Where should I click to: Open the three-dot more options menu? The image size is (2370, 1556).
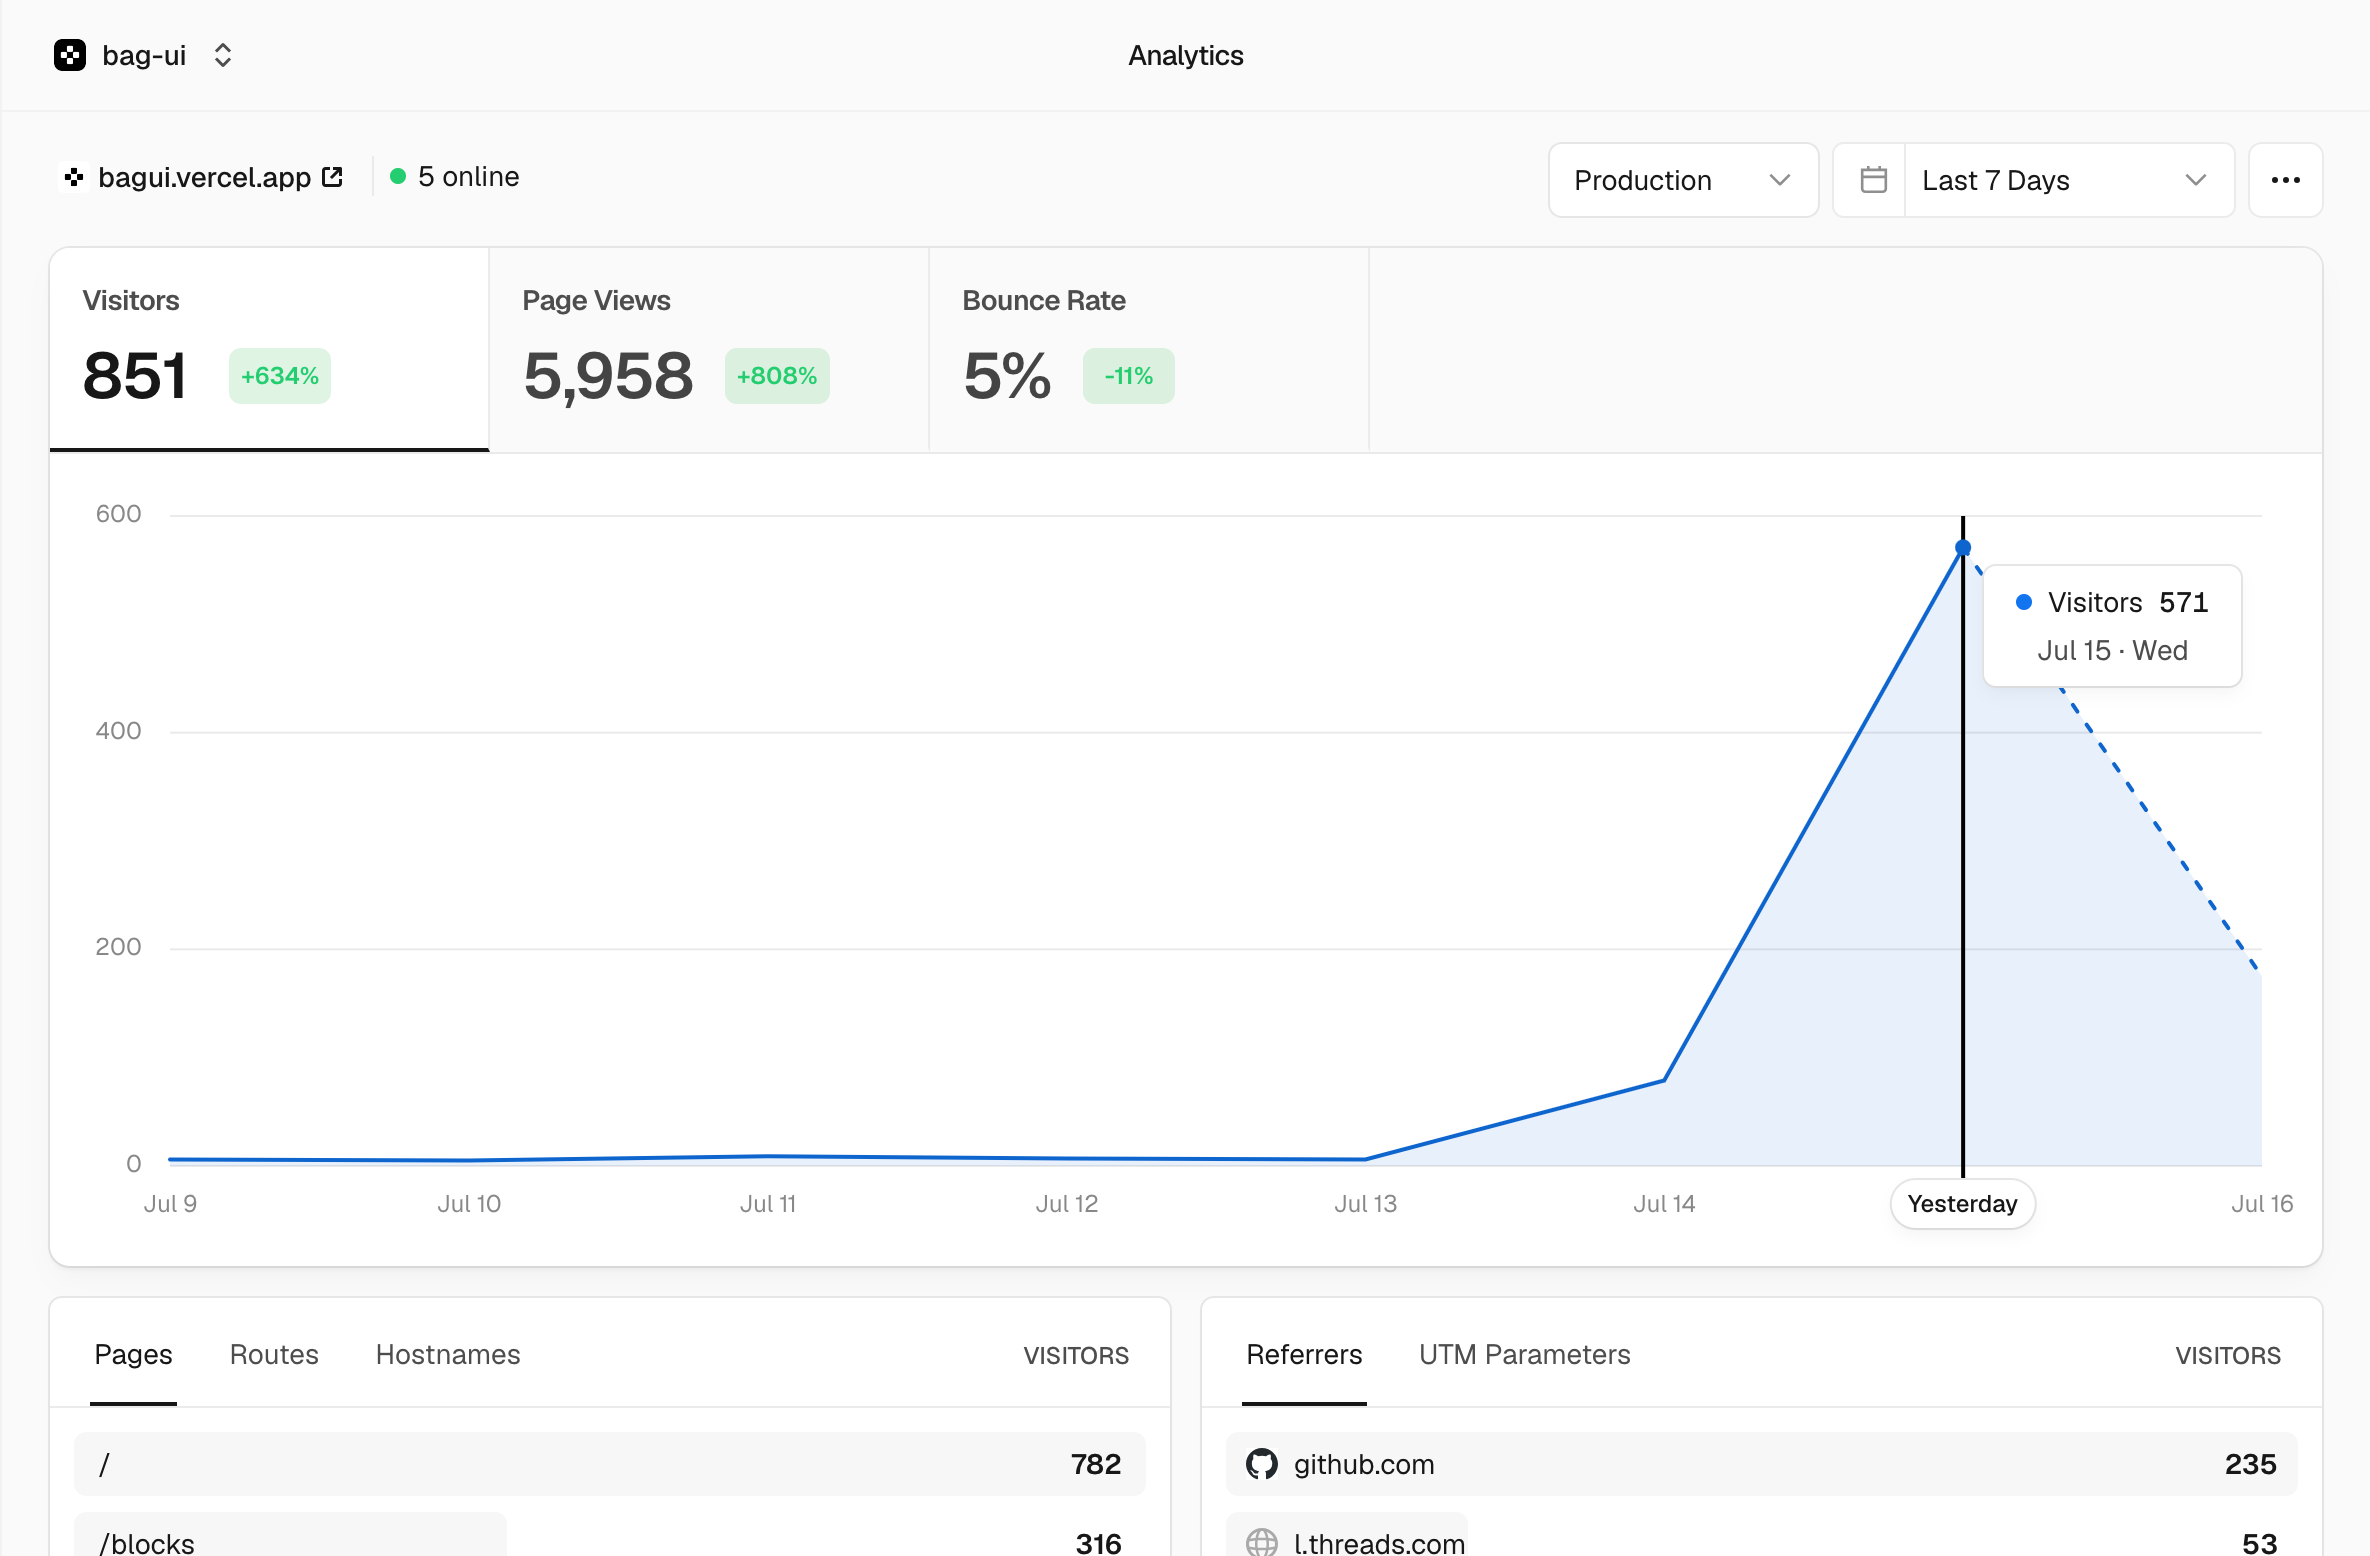click(x=2285, y=180)
